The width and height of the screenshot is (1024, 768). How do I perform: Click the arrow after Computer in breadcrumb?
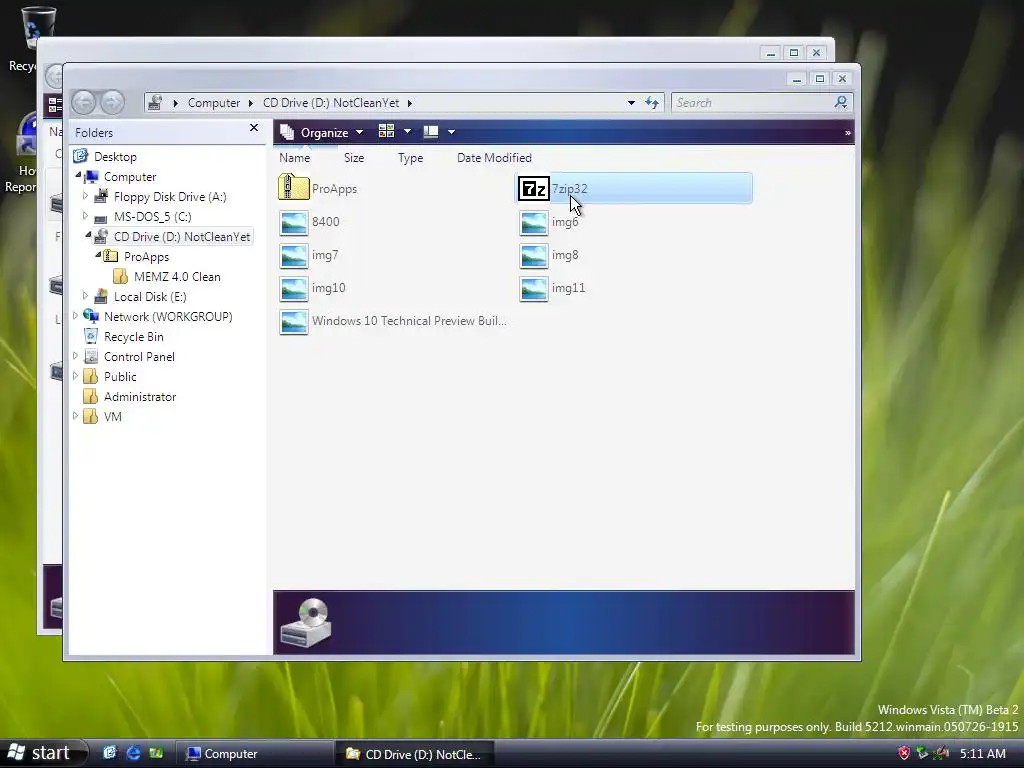251,103
